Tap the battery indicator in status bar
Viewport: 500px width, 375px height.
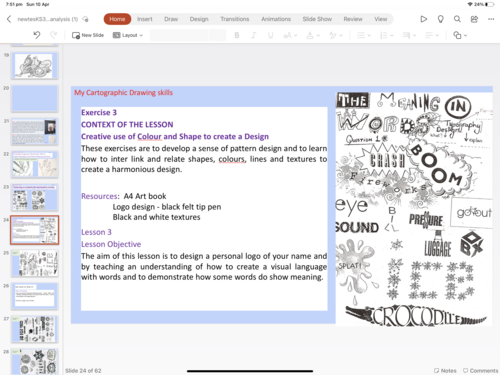490,4
